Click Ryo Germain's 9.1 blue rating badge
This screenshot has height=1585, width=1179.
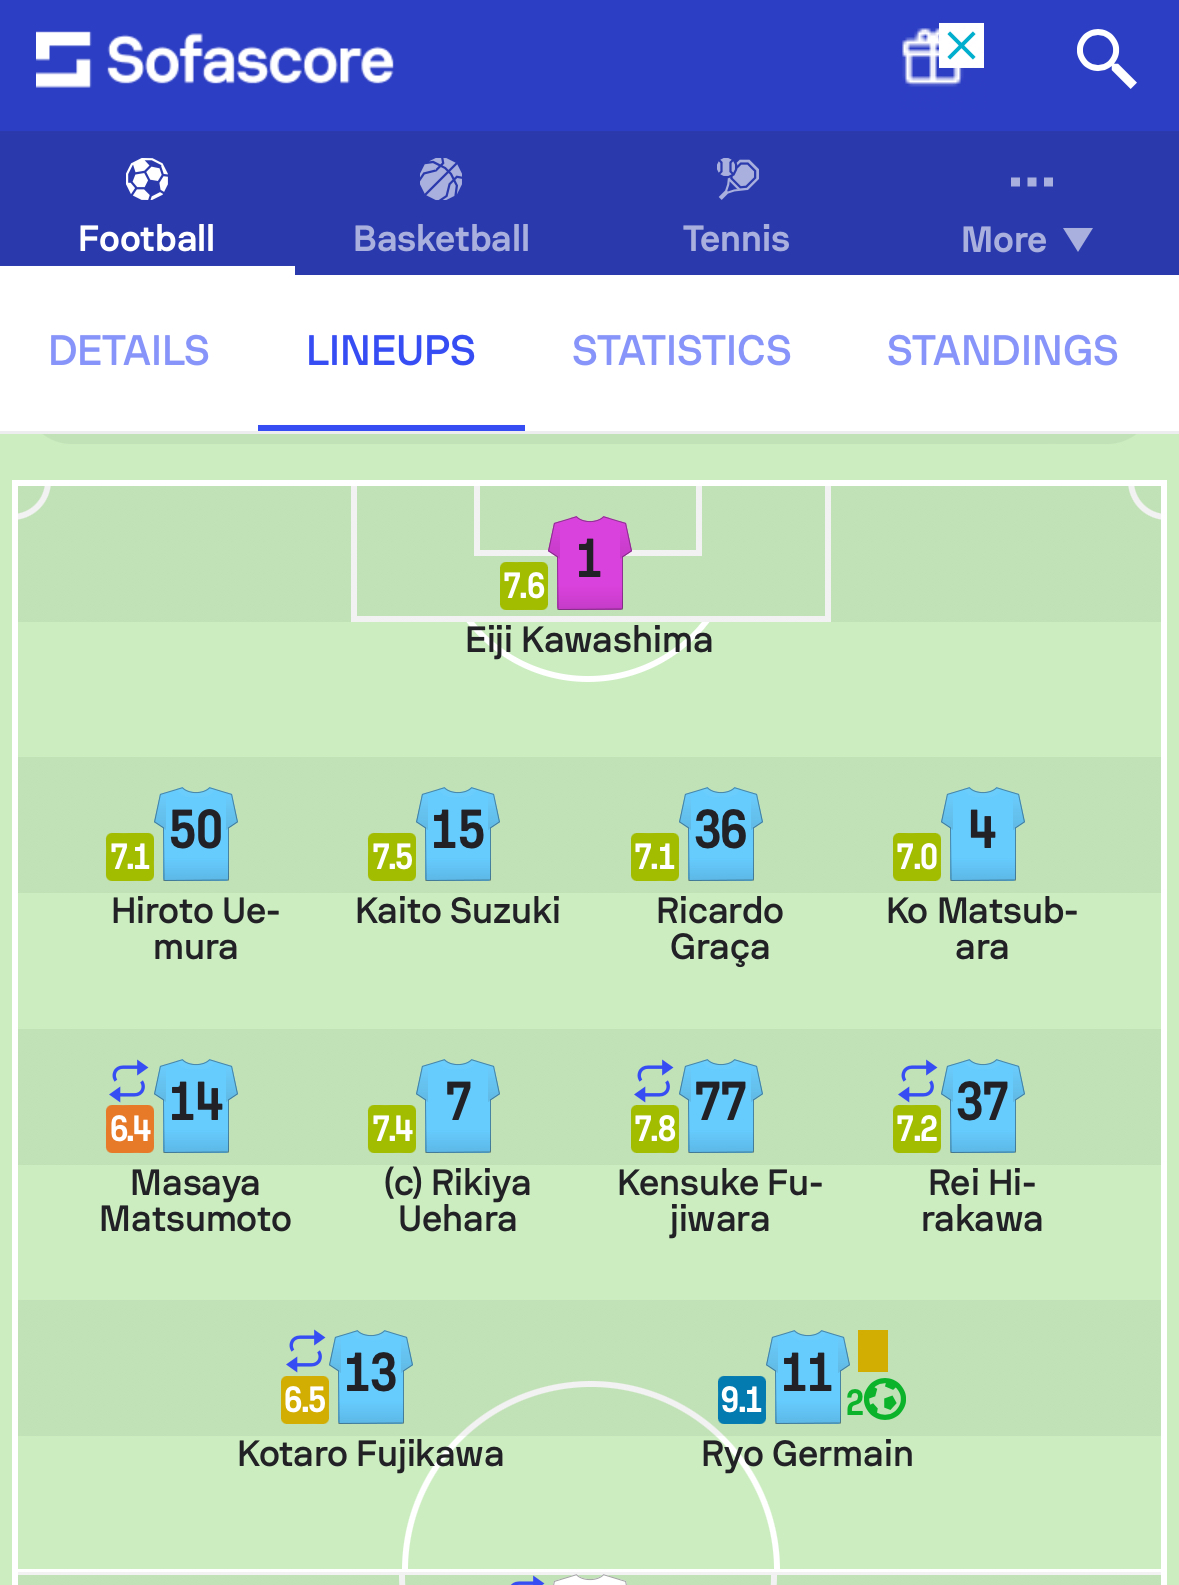click(x=742, y=1399)
